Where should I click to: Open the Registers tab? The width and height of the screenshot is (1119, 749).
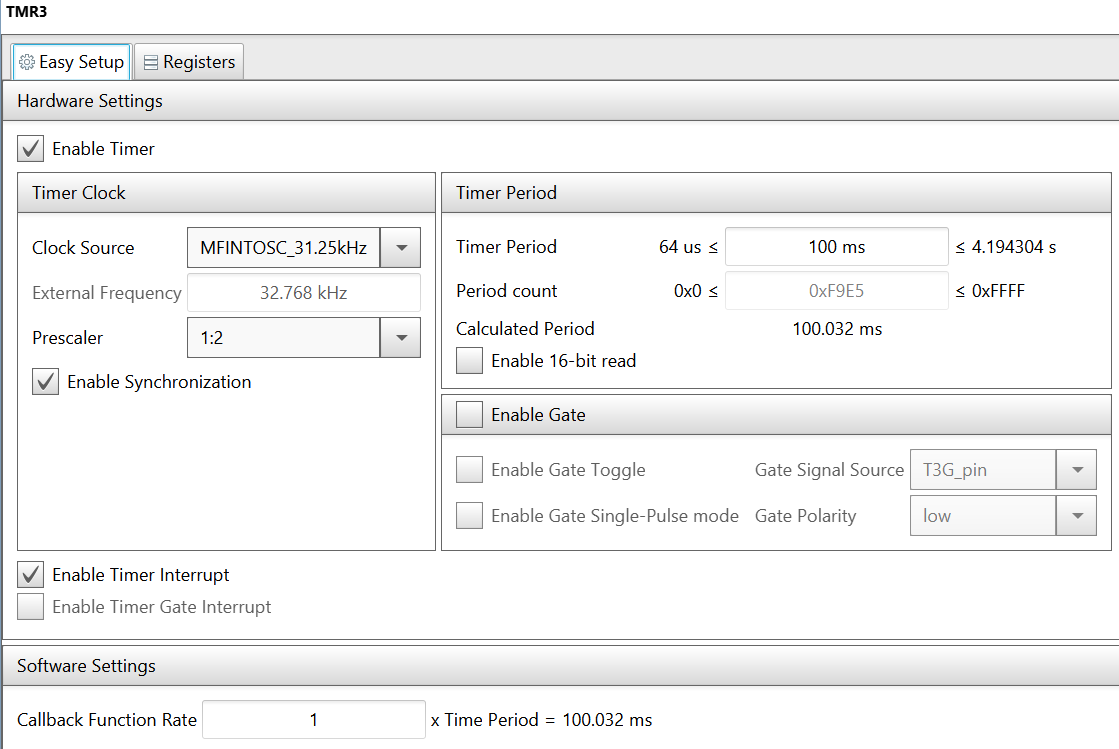[x=189, y=62]
